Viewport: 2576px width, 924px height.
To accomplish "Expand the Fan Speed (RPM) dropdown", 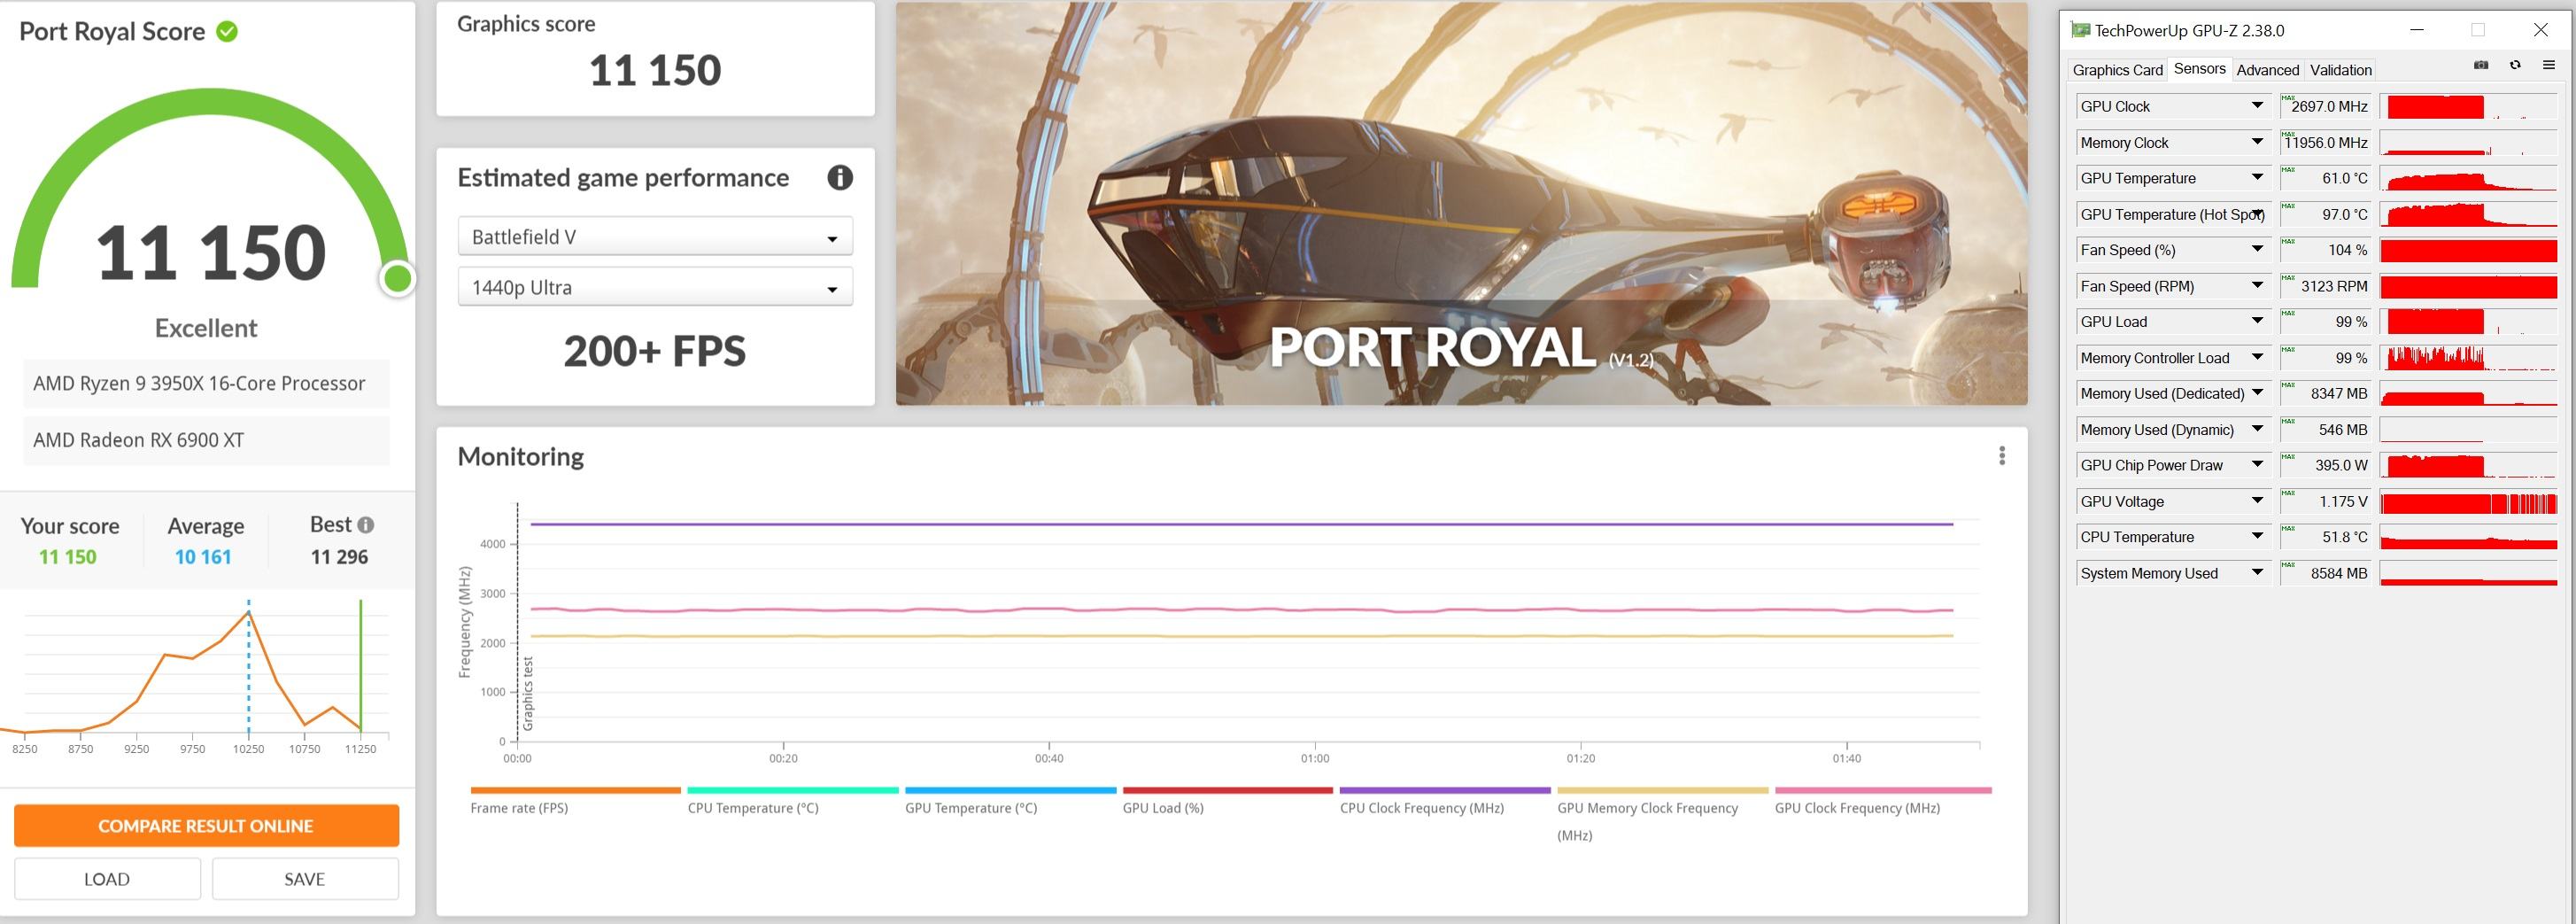I will coord(2257,286).
